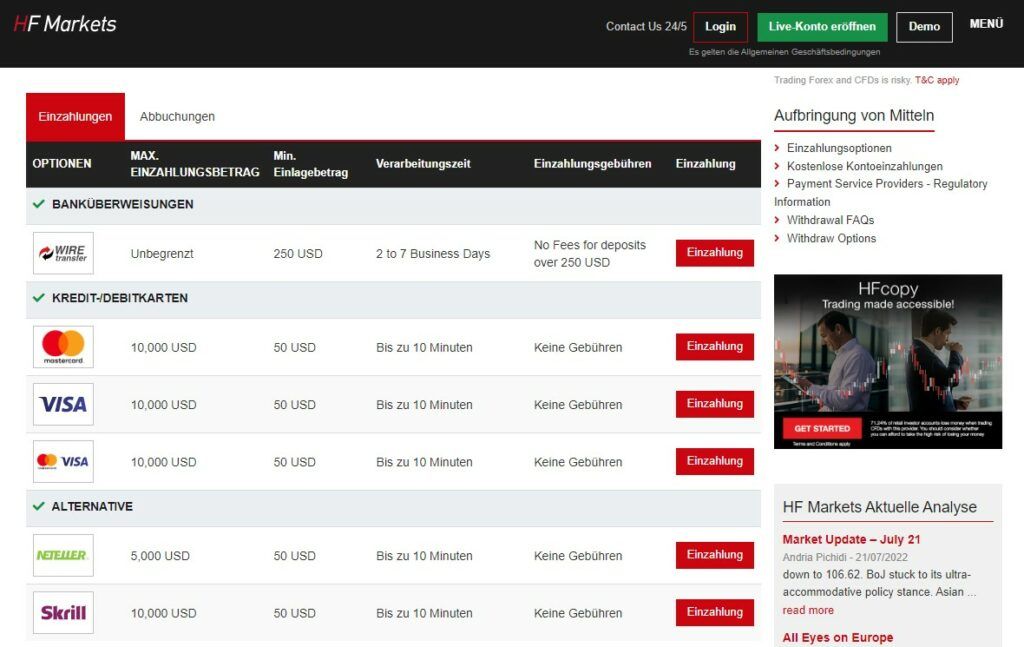Click the Neteller logo icon
The image size is (1024, 647).
coord(63,556)
